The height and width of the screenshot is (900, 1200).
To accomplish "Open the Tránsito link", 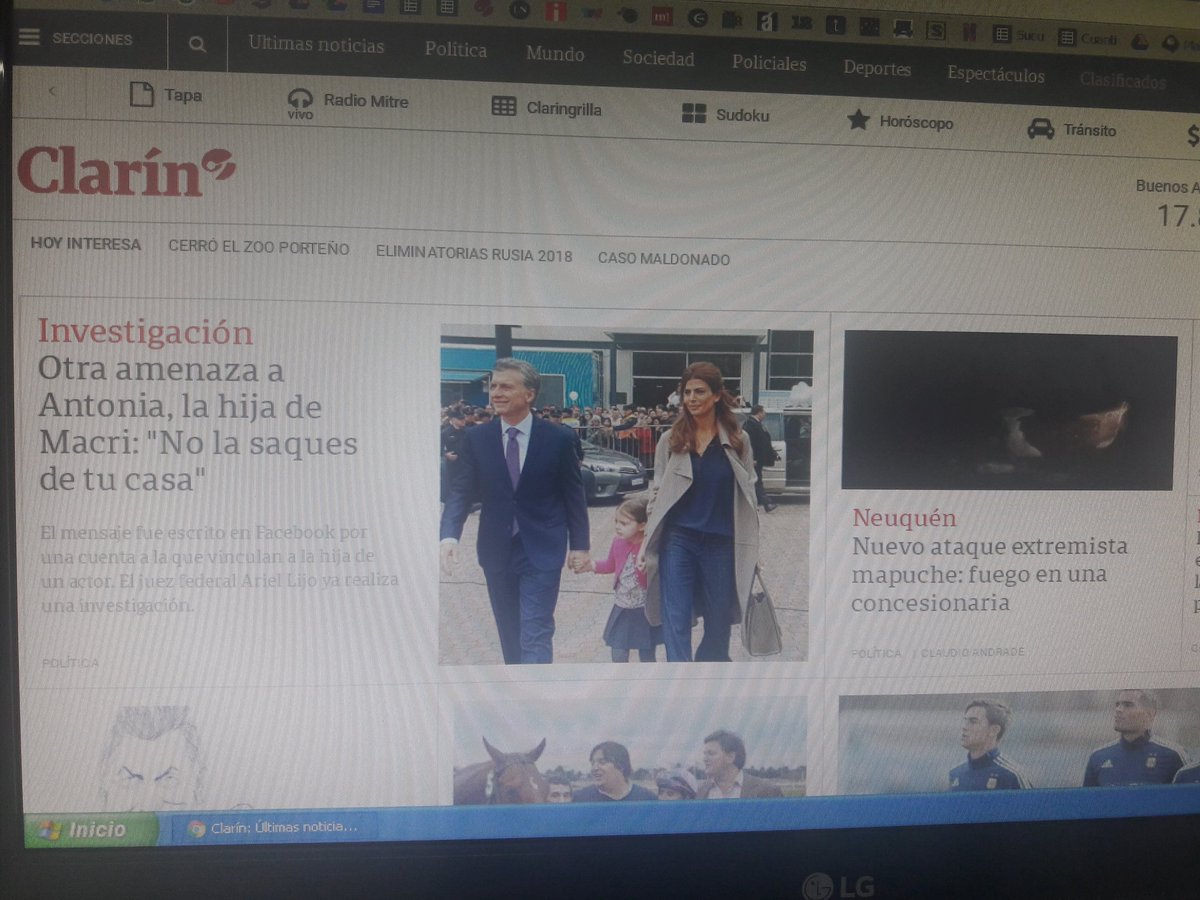I will 1089,130.
